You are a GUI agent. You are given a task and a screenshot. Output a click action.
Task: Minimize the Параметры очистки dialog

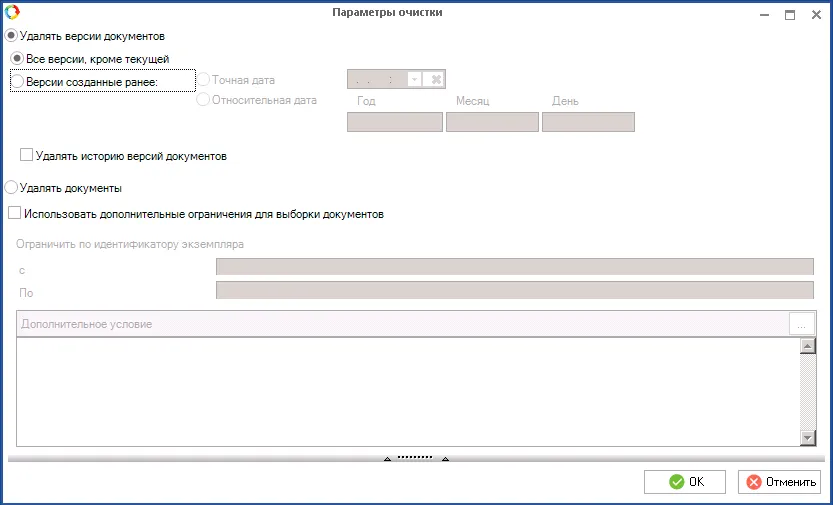763,15
